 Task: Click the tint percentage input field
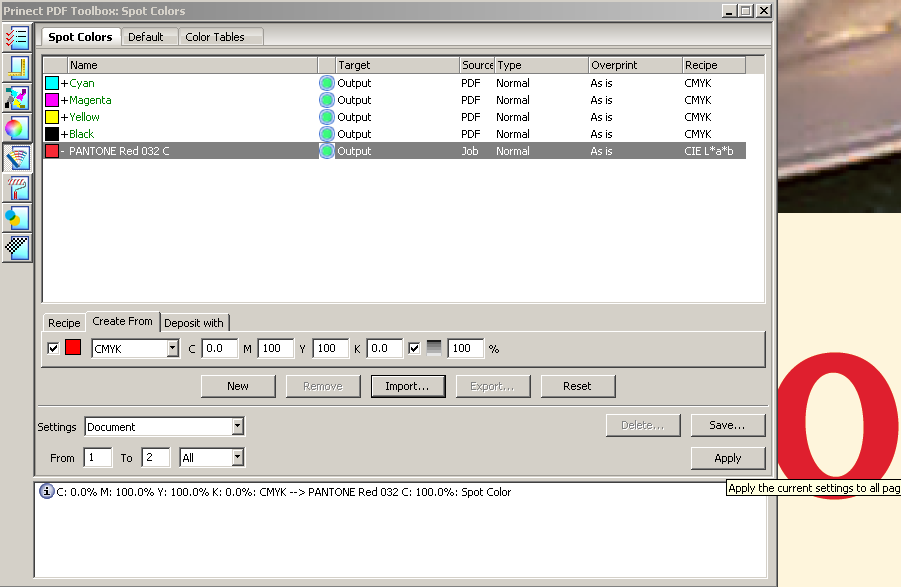coord(465,349)
